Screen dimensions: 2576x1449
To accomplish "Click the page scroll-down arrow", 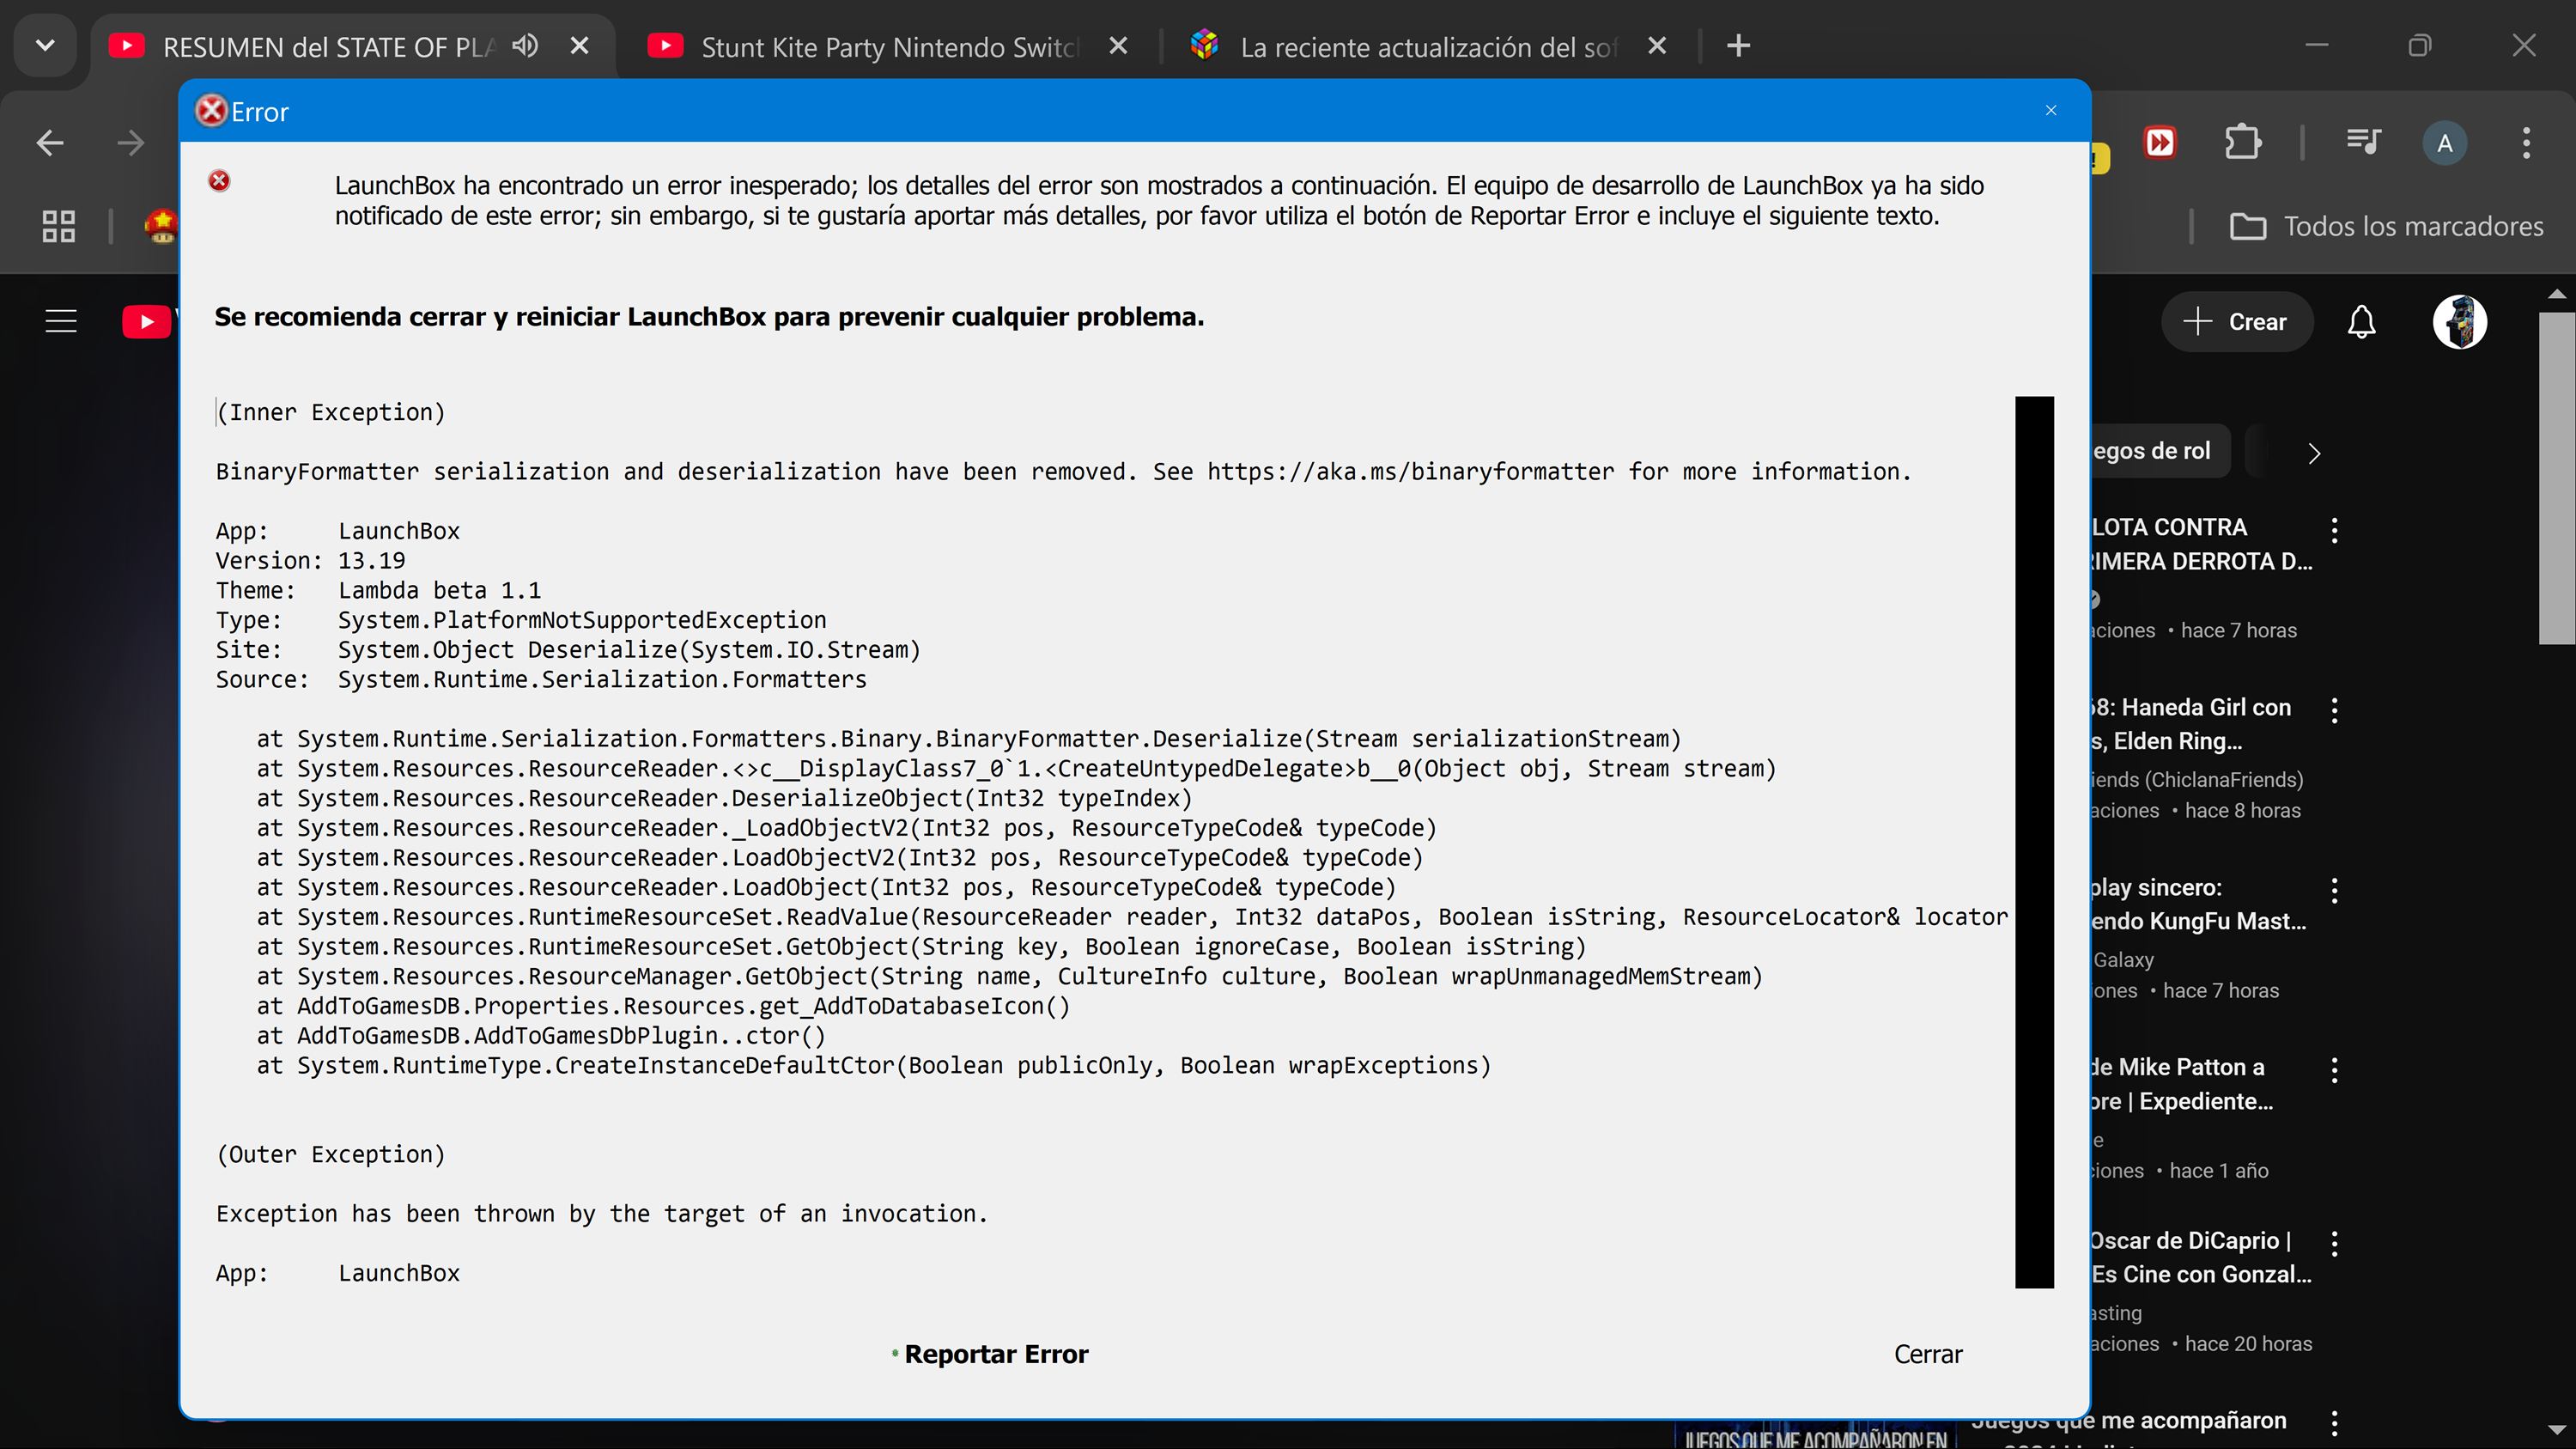I will click(2557, 1430).
